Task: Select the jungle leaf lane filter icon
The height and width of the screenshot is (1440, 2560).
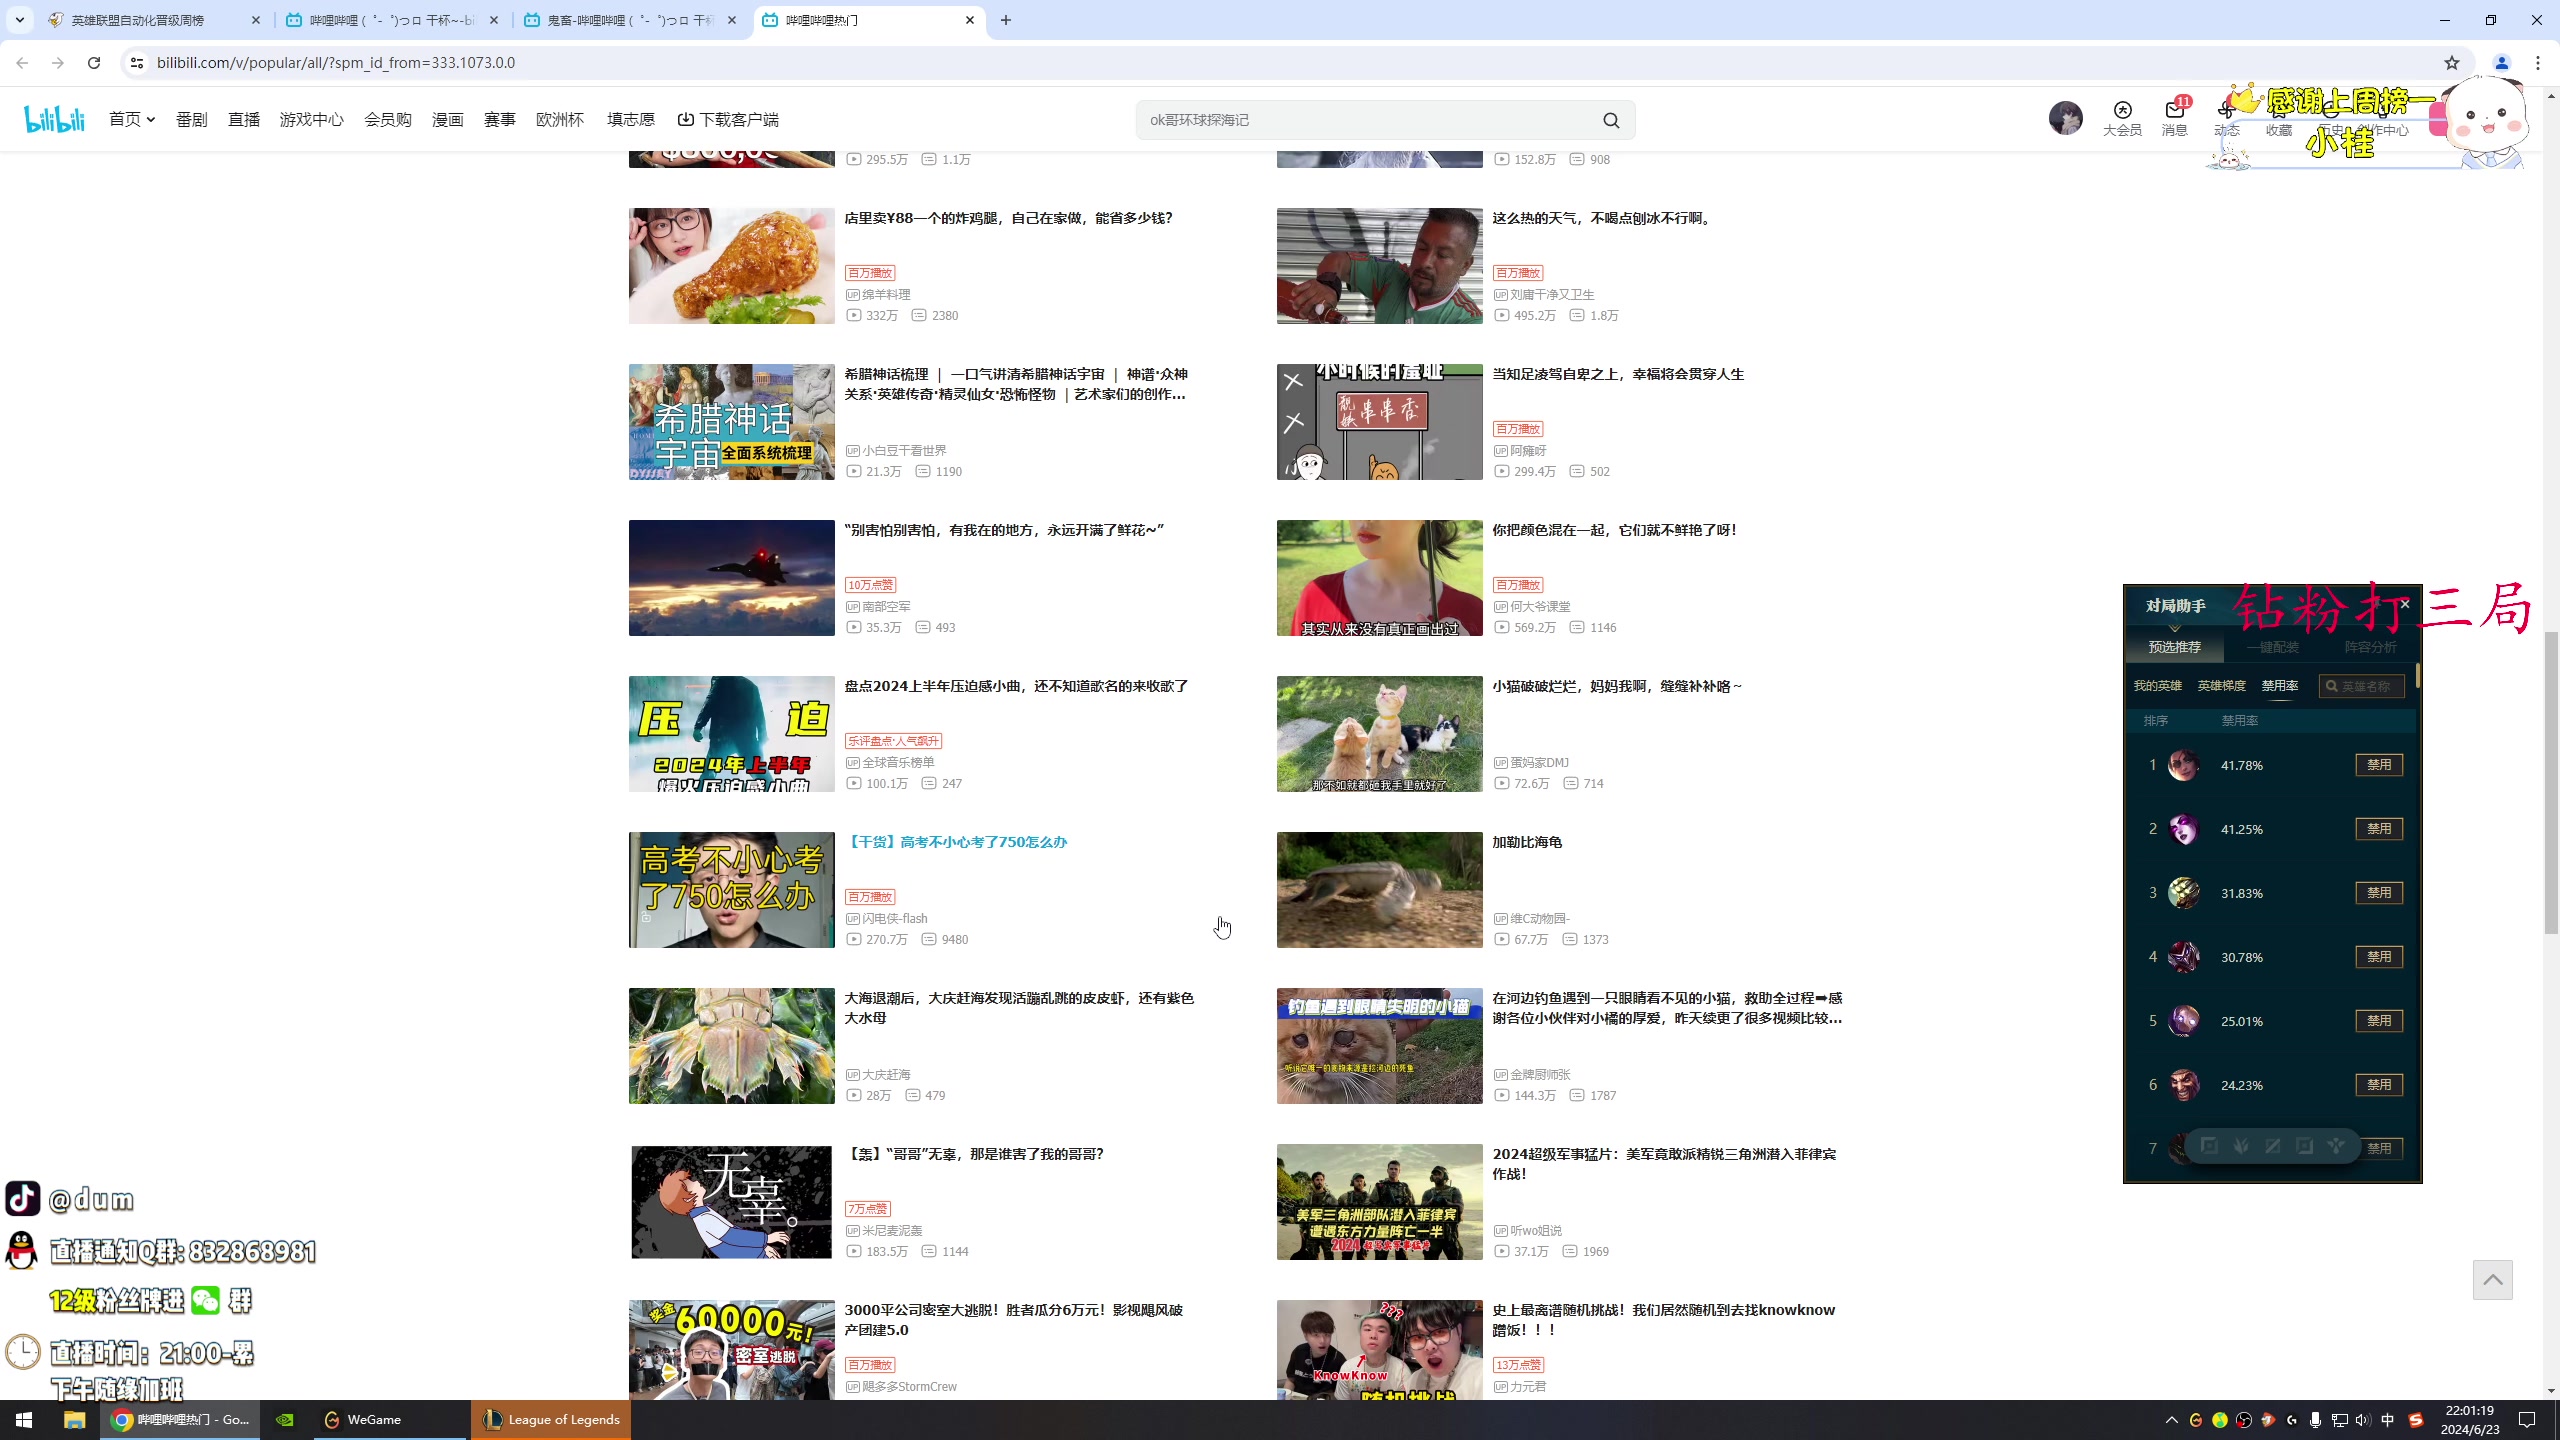Action: (x=2241, y=1146)
